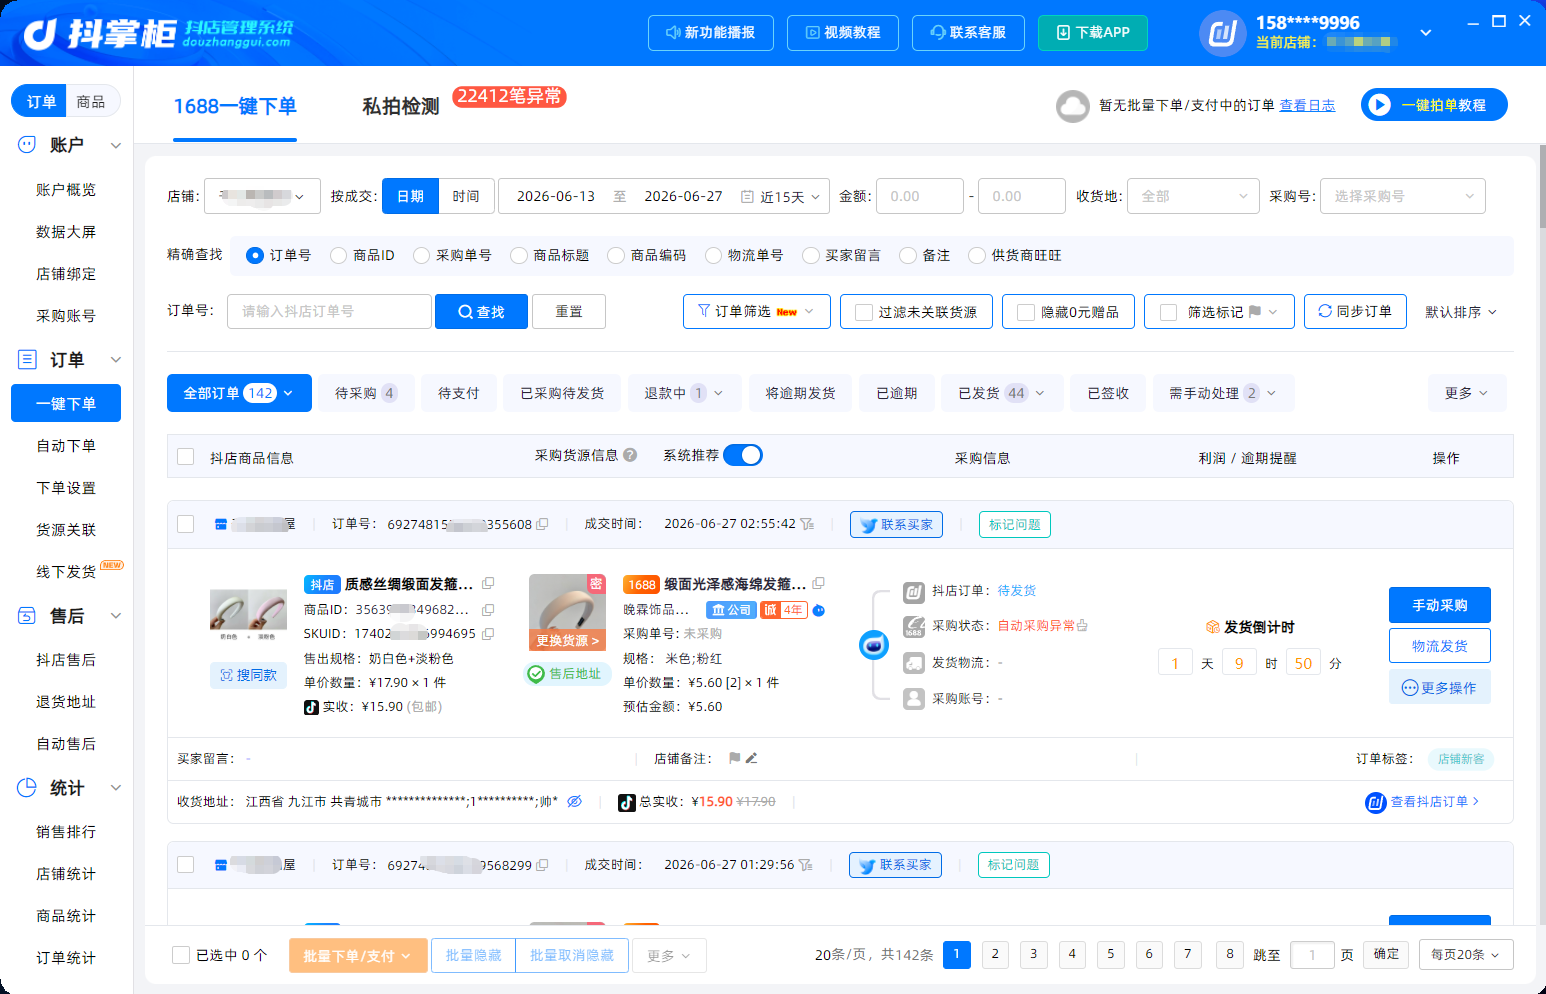This screenshot has height=994, width=1546.
Task: Click 联系买家 for order ending 355608
Action: click(896, 524)
